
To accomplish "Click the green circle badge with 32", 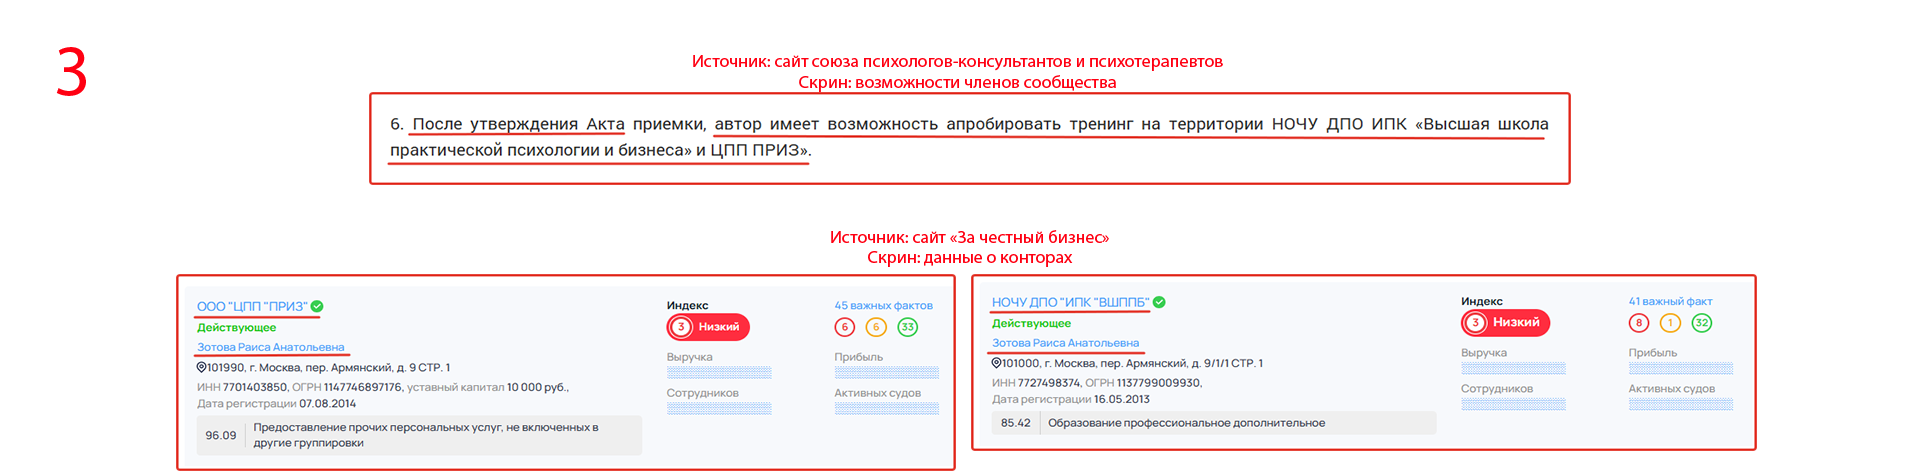I will pyautogui.click(x=1702, y=323).
